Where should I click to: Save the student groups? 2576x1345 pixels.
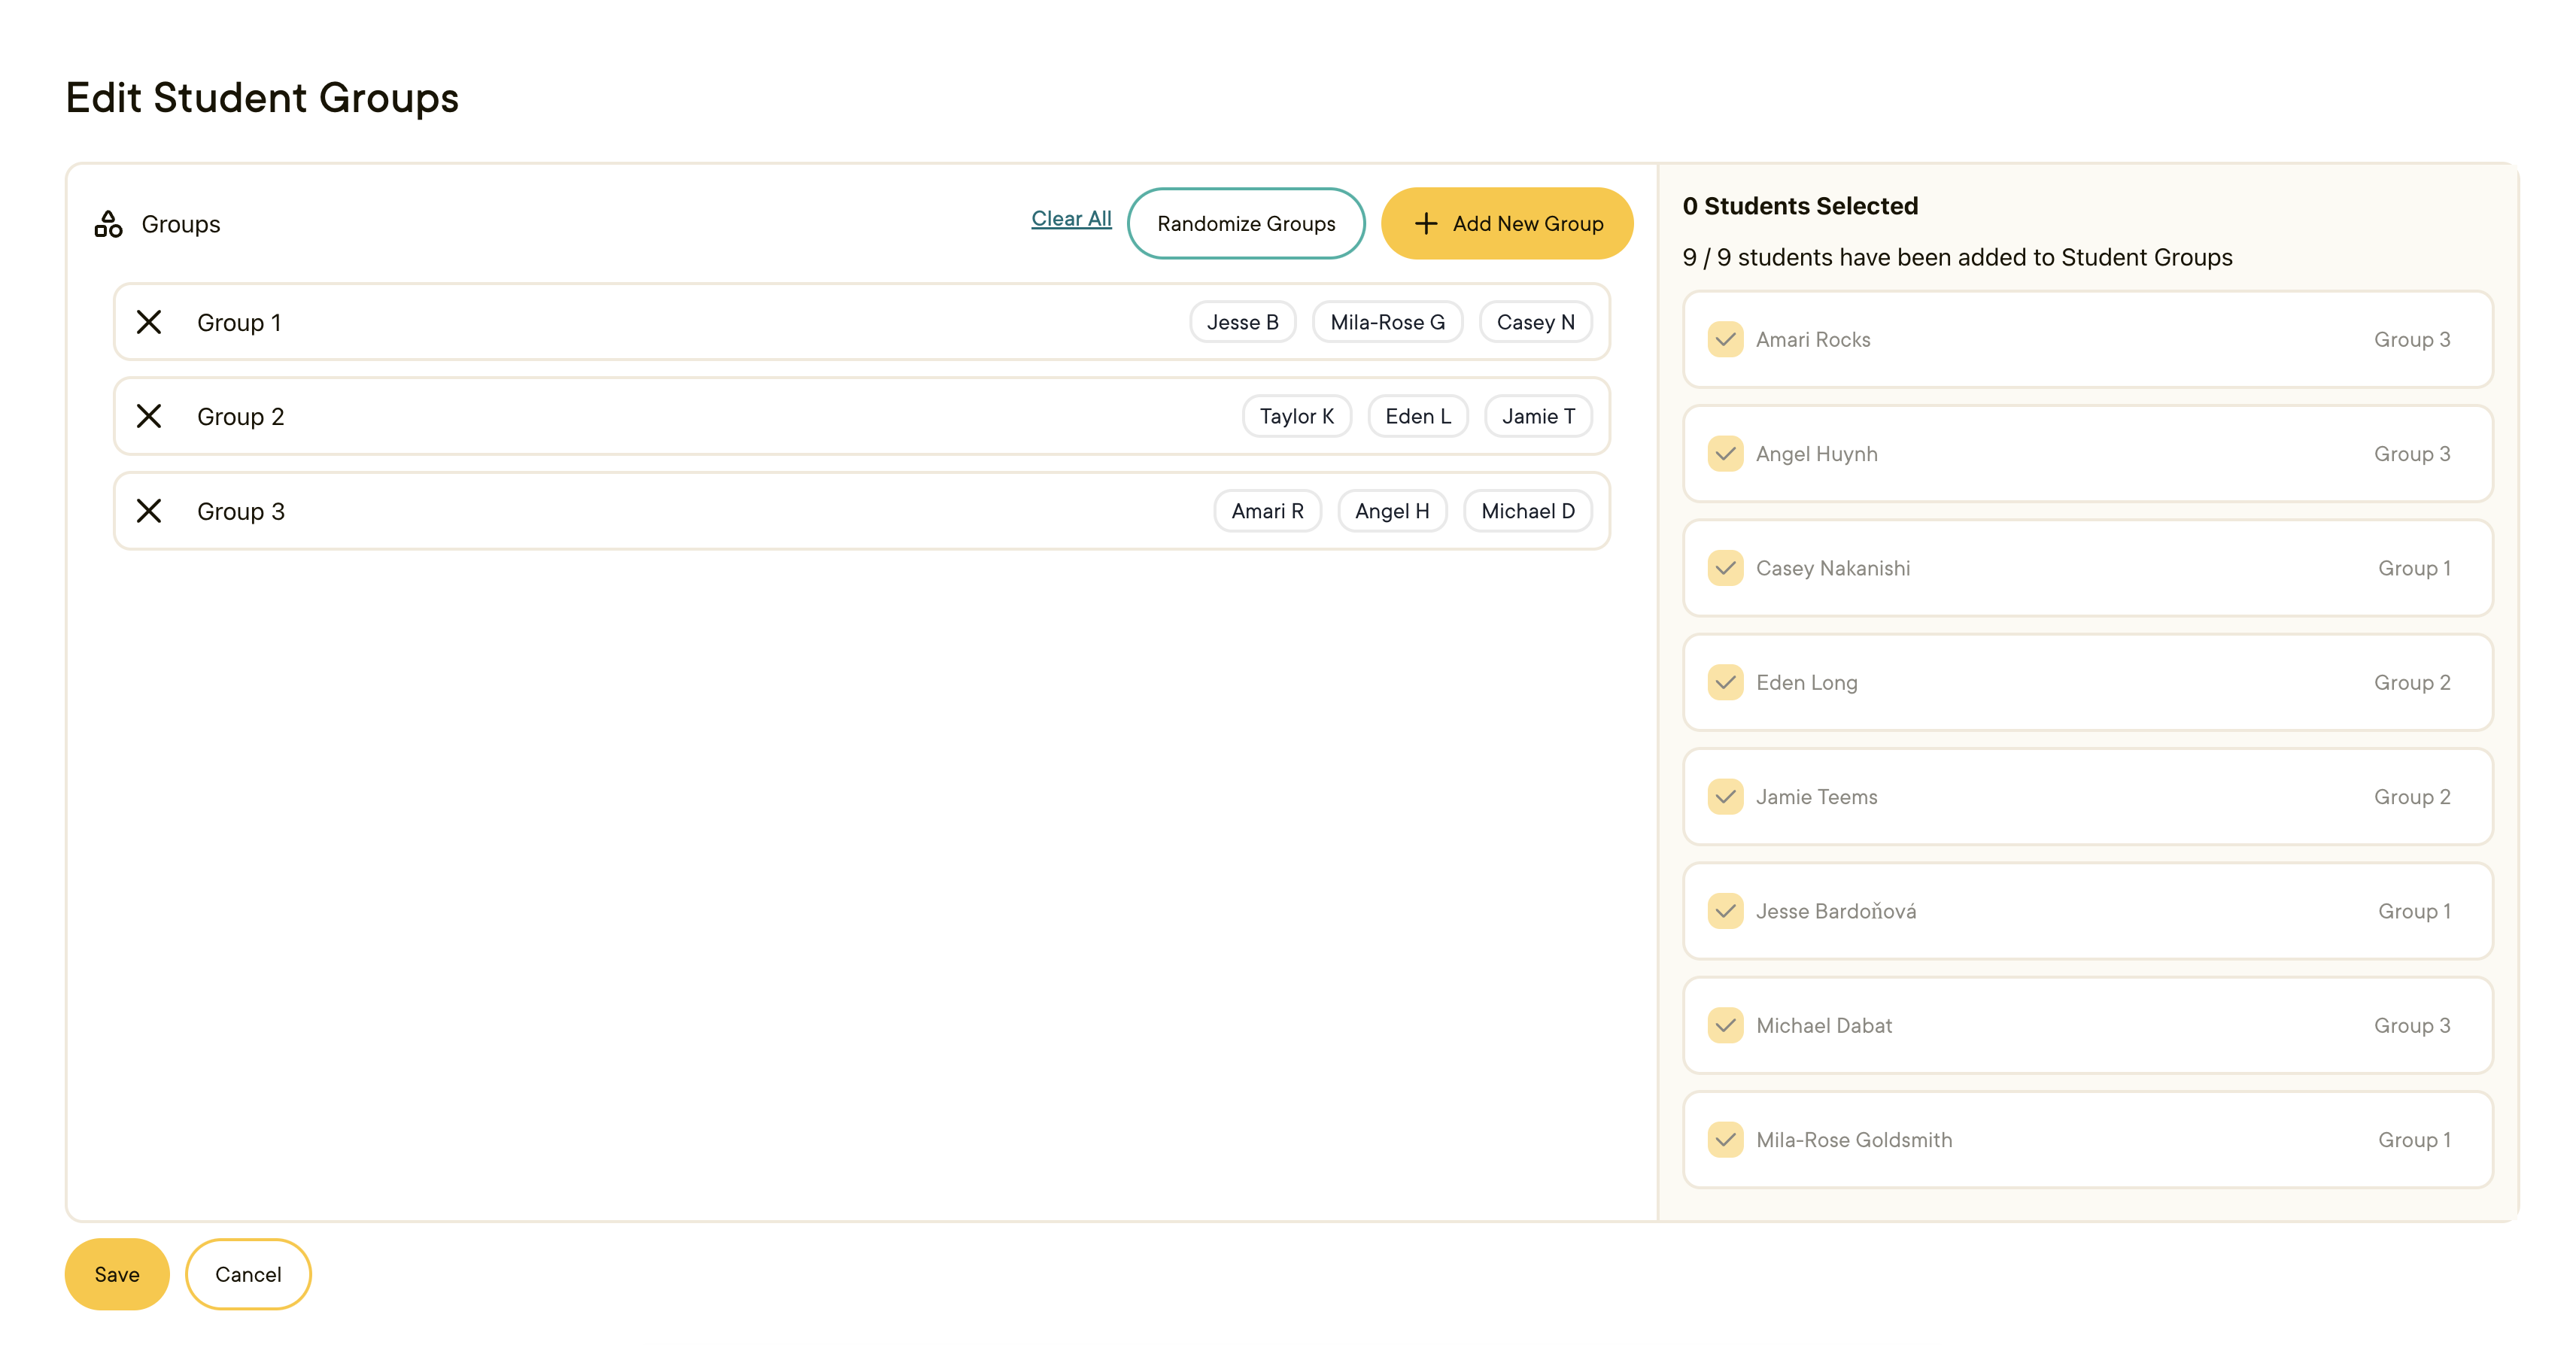116,1274
